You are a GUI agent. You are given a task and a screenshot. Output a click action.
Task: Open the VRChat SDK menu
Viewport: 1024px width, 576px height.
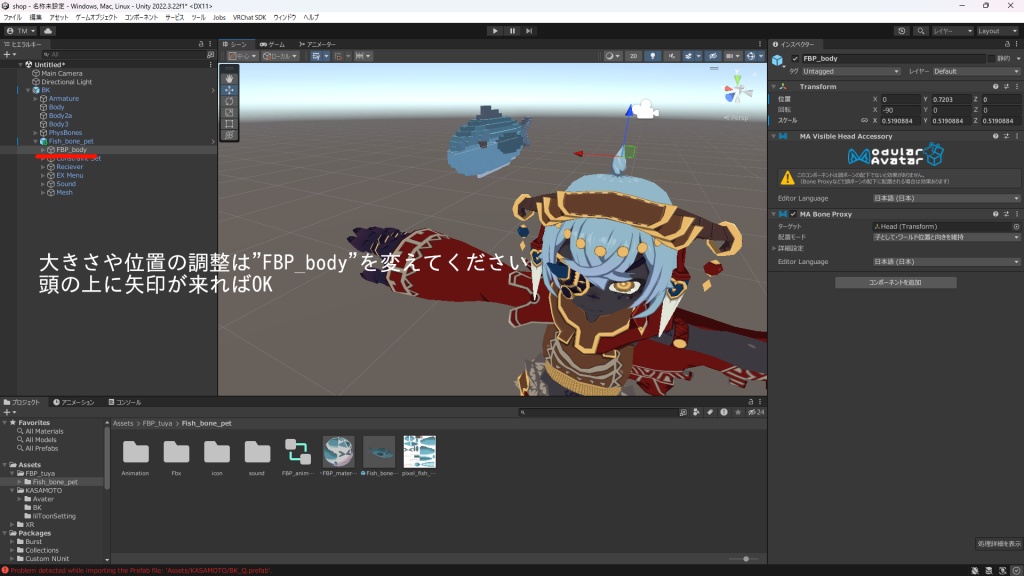point(249,18)
